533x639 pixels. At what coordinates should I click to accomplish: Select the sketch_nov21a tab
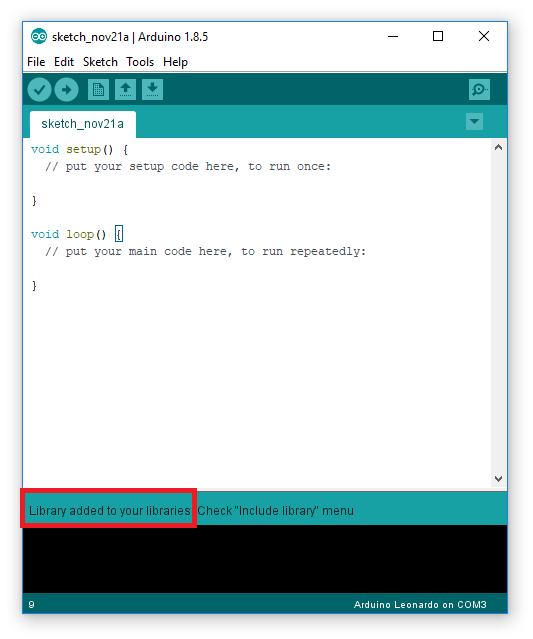click(x=83, y=124)
